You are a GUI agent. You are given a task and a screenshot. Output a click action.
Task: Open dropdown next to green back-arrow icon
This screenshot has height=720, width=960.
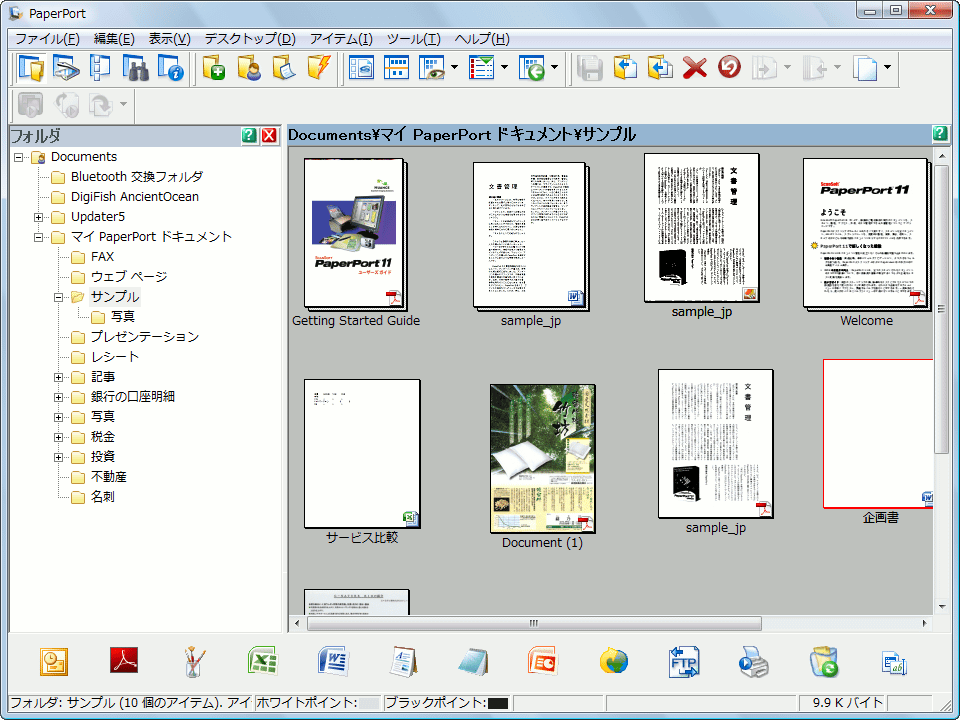point(555,67)
